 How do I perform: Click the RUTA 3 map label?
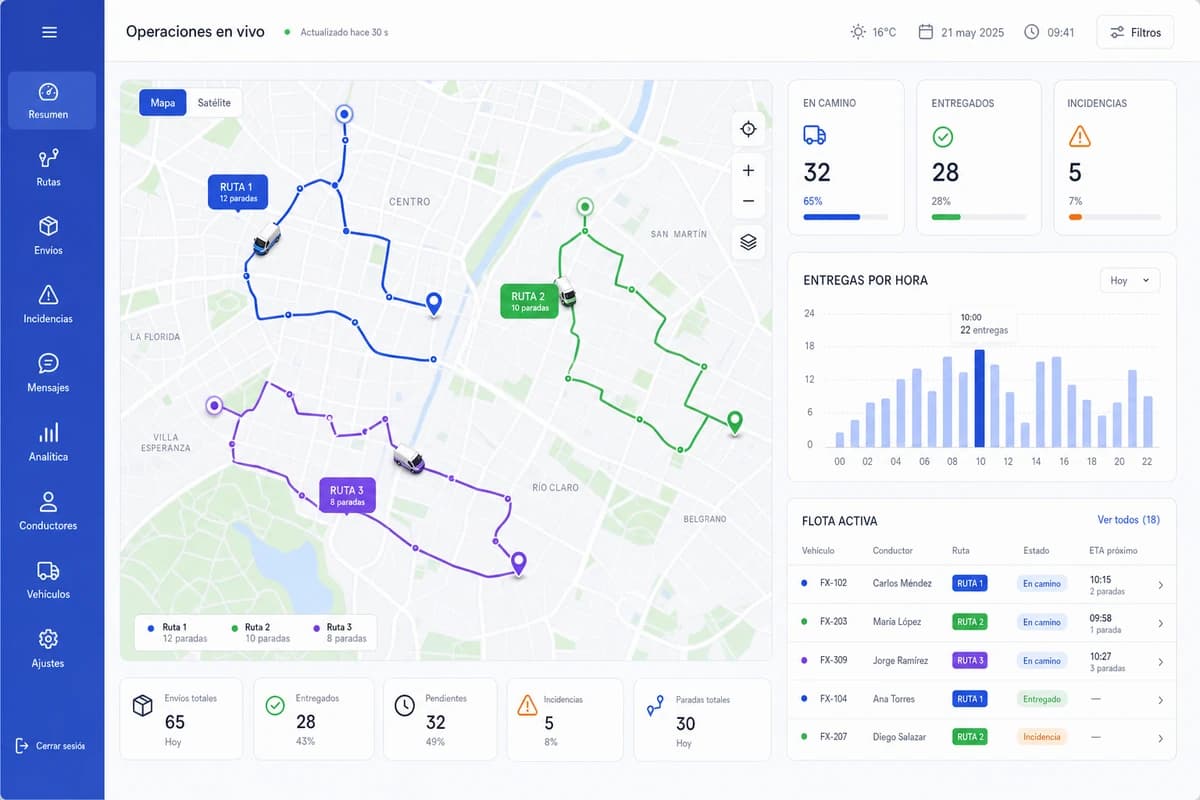pos(348,495)
